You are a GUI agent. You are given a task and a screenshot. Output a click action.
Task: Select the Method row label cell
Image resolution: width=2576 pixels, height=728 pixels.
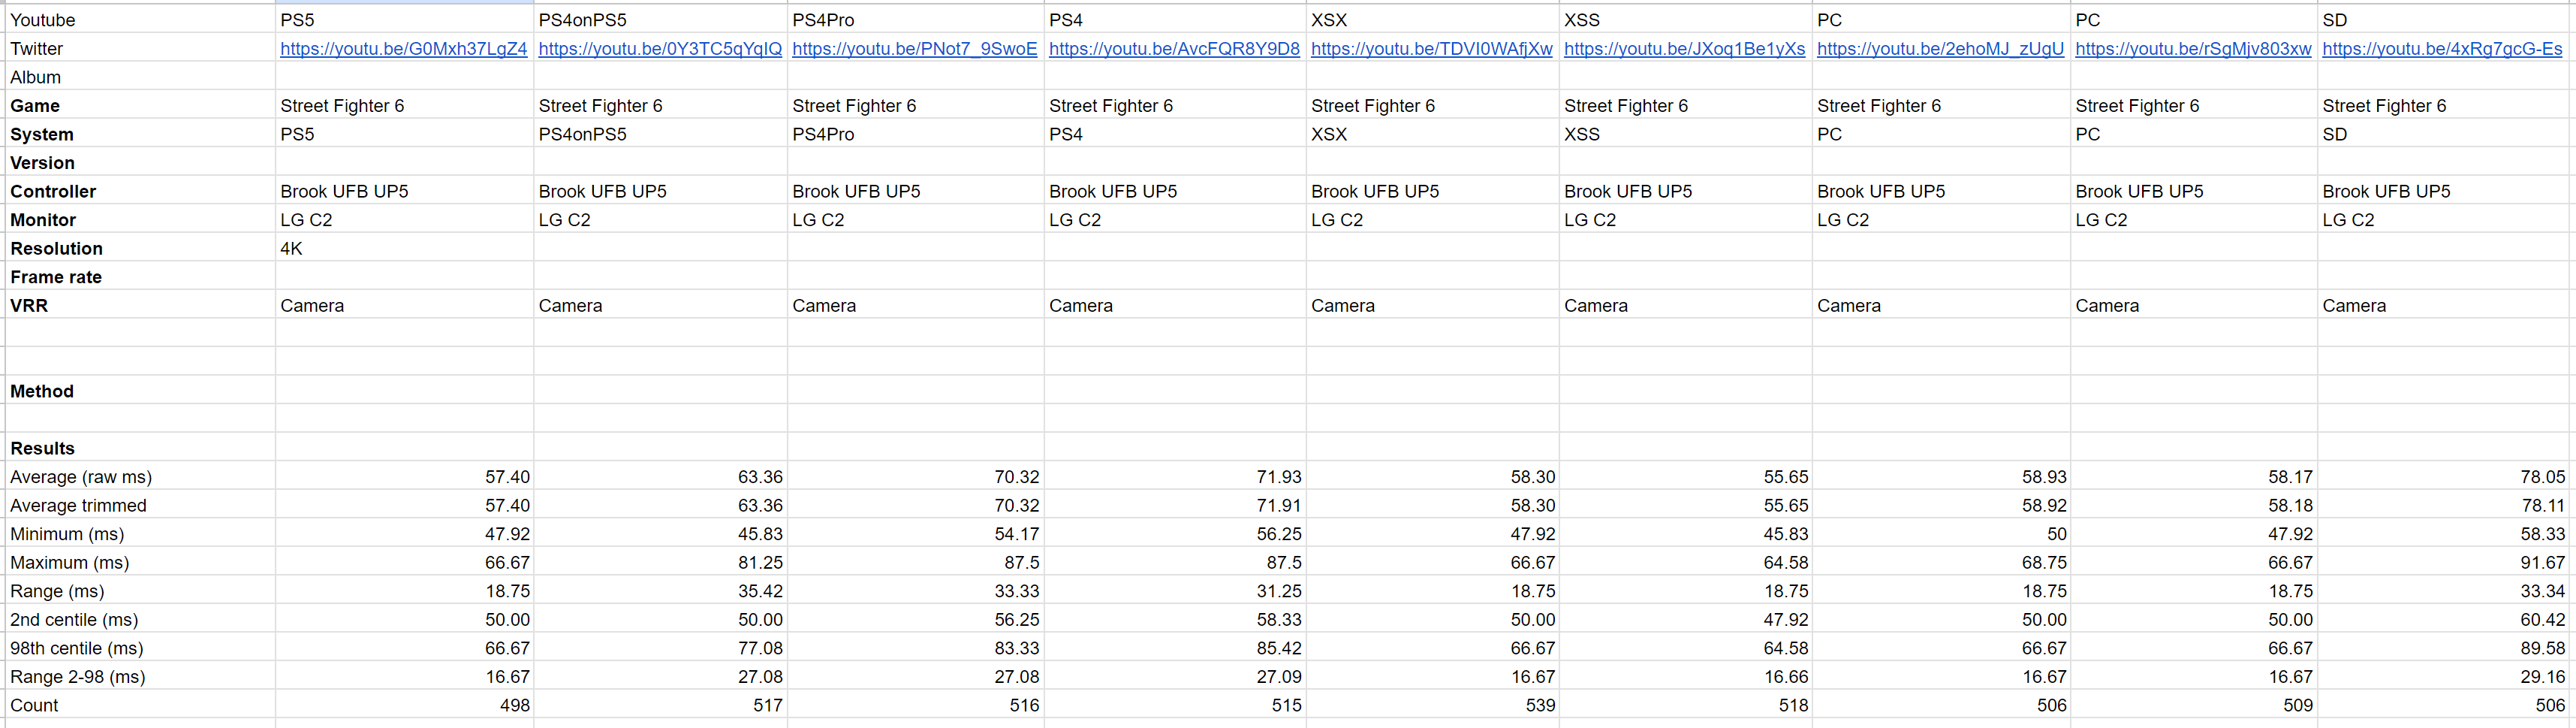coord(140,391)
